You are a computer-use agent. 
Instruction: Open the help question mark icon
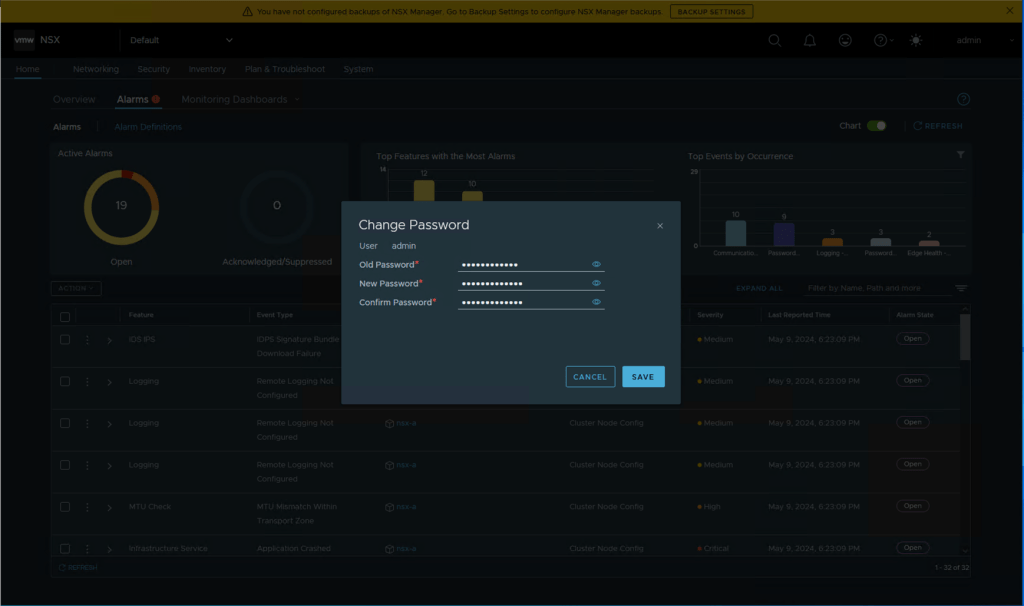click(x=880, y=41)
